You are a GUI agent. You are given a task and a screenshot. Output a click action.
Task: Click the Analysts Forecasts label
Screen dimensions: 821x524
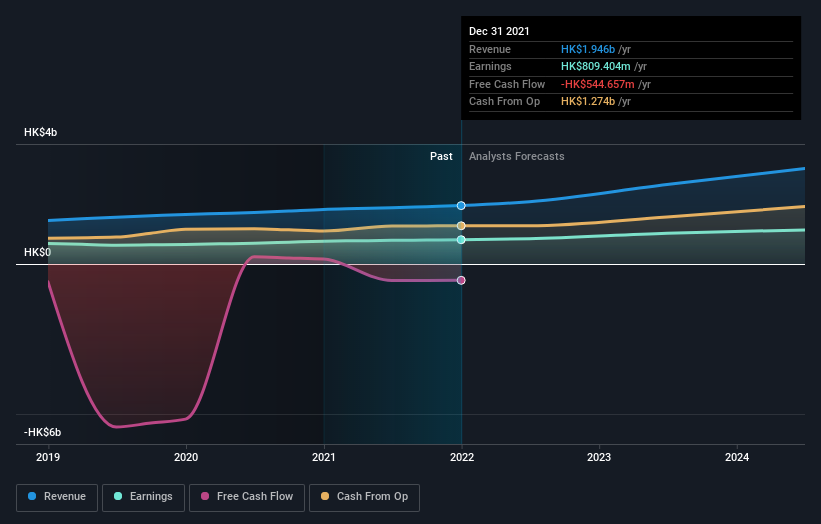point(517,157)
